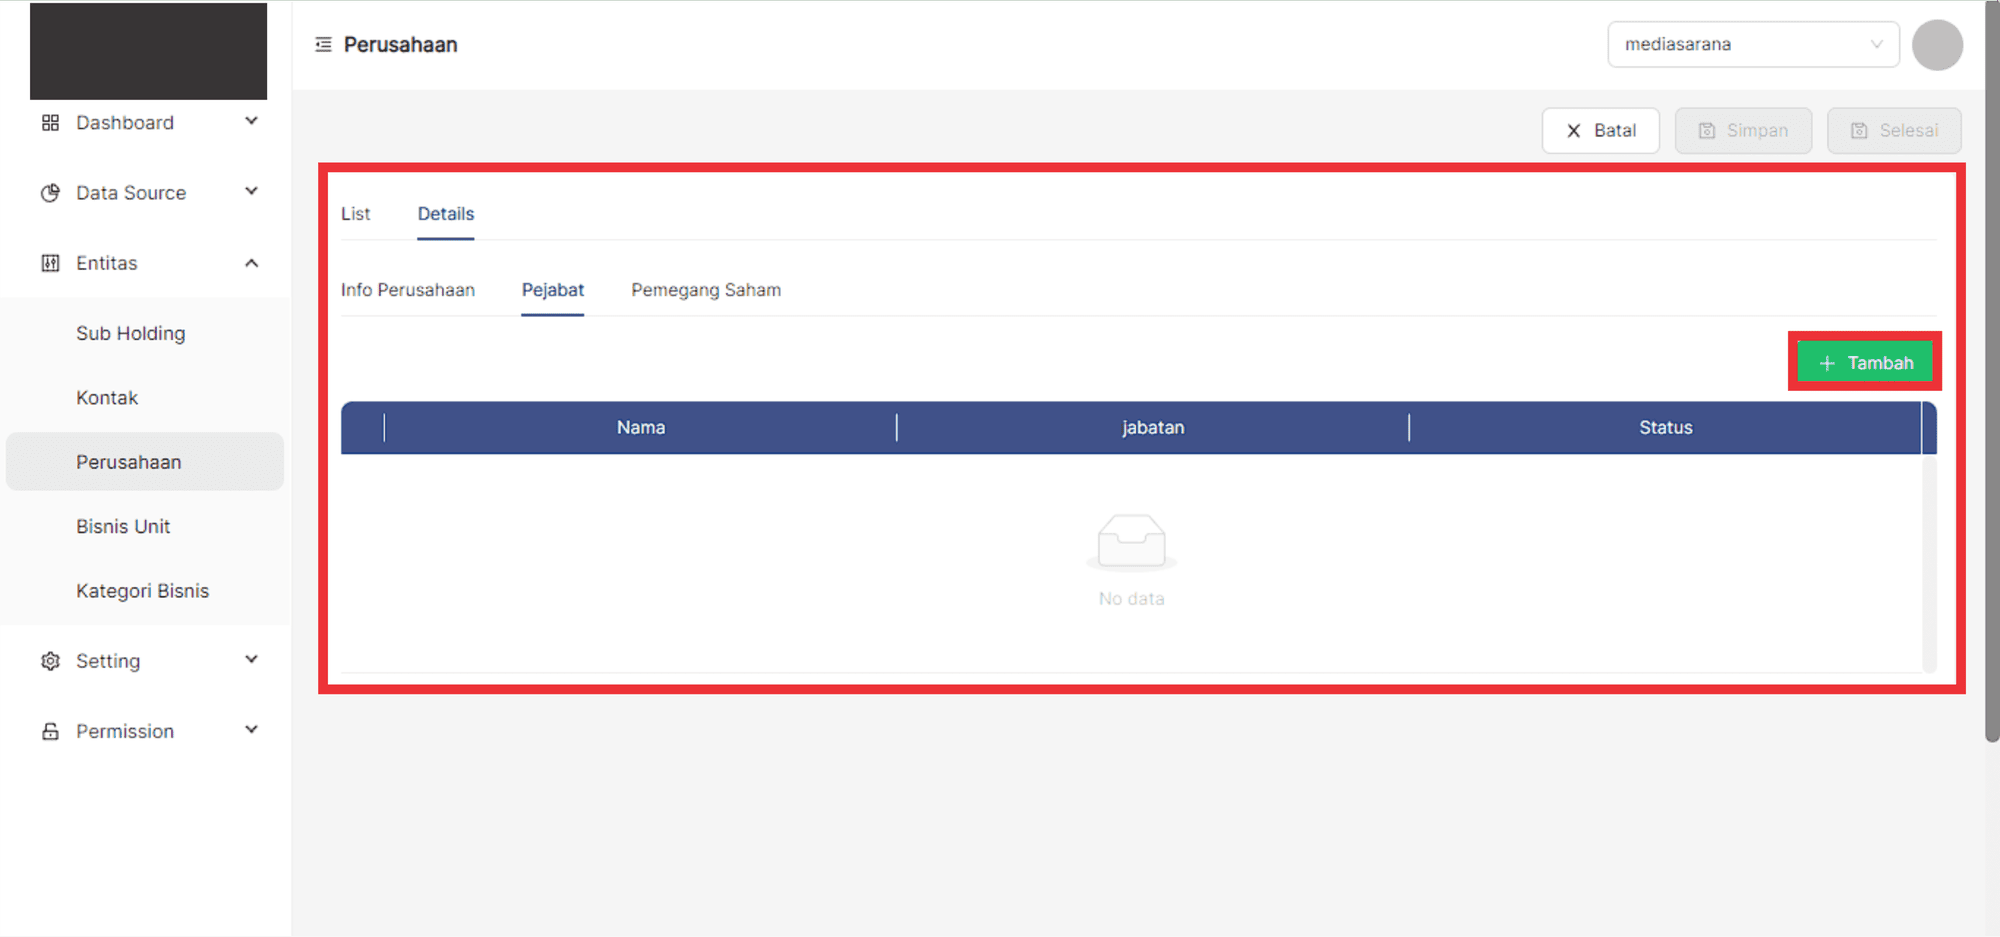Open the user avatar profile
The width and height of the screenshot is (2000, 937).
click(x=1936, y=45)
